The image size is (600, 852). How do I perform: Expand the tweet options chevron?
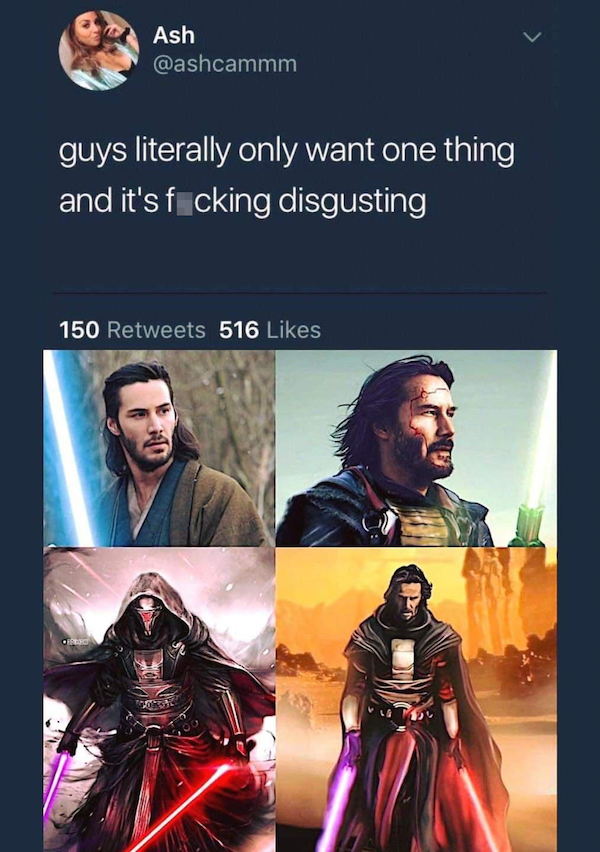tap(532, 37)
